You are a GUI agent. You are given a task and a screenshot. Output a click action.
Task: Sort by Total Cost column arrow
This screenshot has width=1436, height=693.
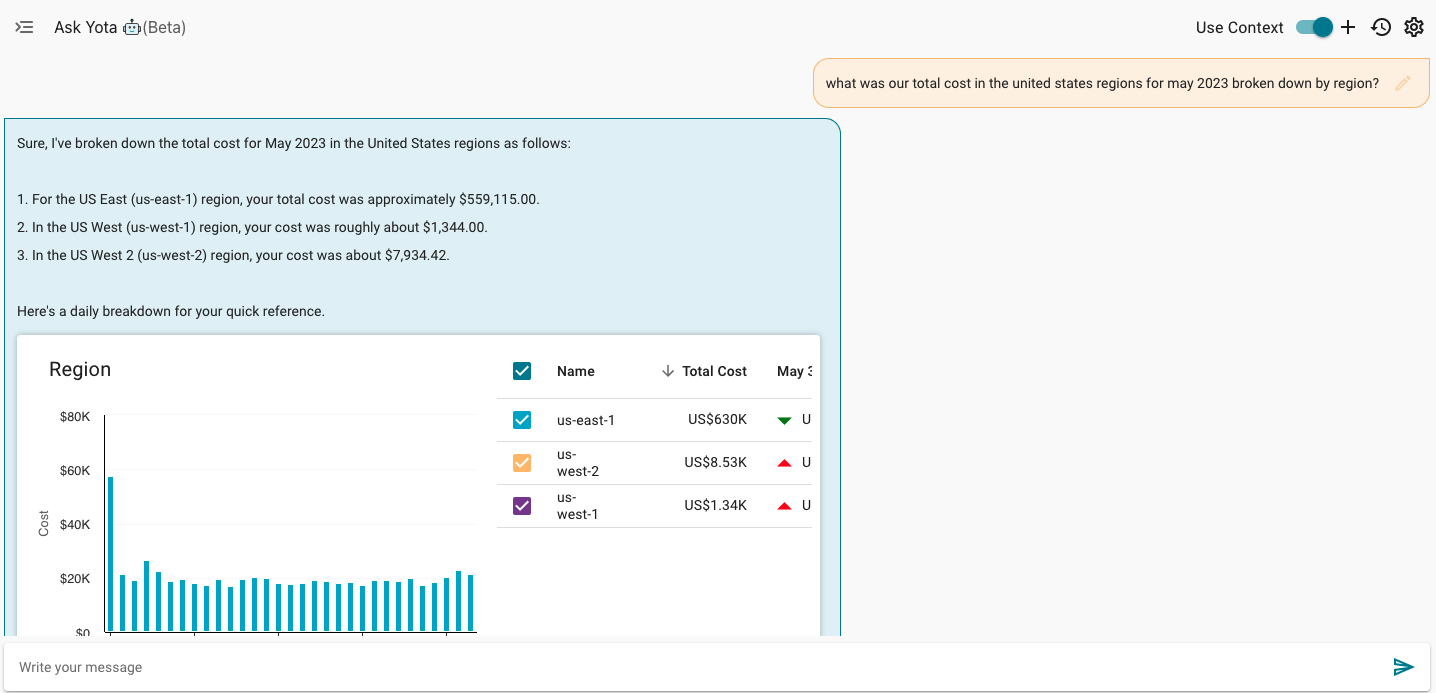(x=668, y=371)
